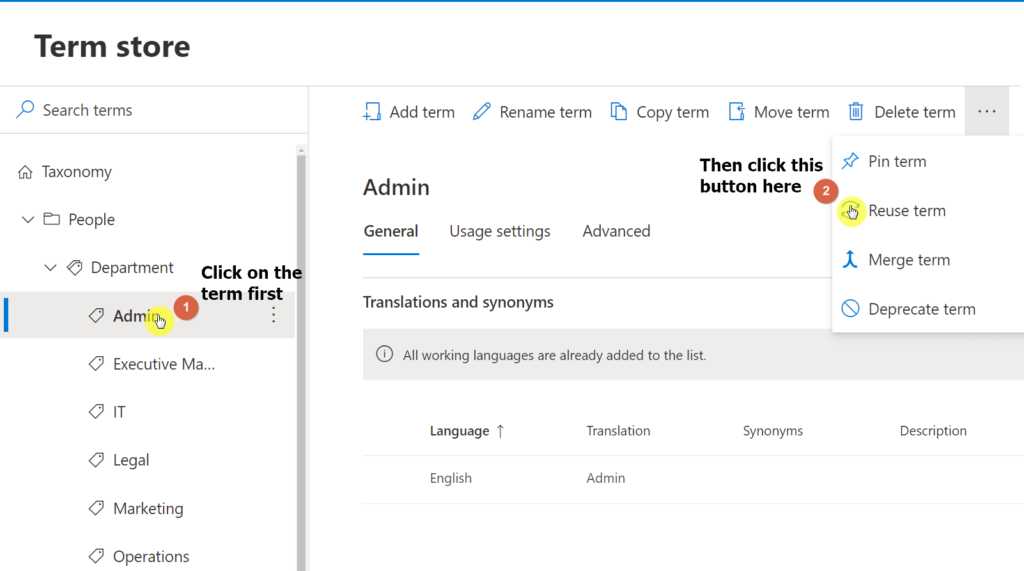
Task: Click the English language cell
Action: [451, 478]
